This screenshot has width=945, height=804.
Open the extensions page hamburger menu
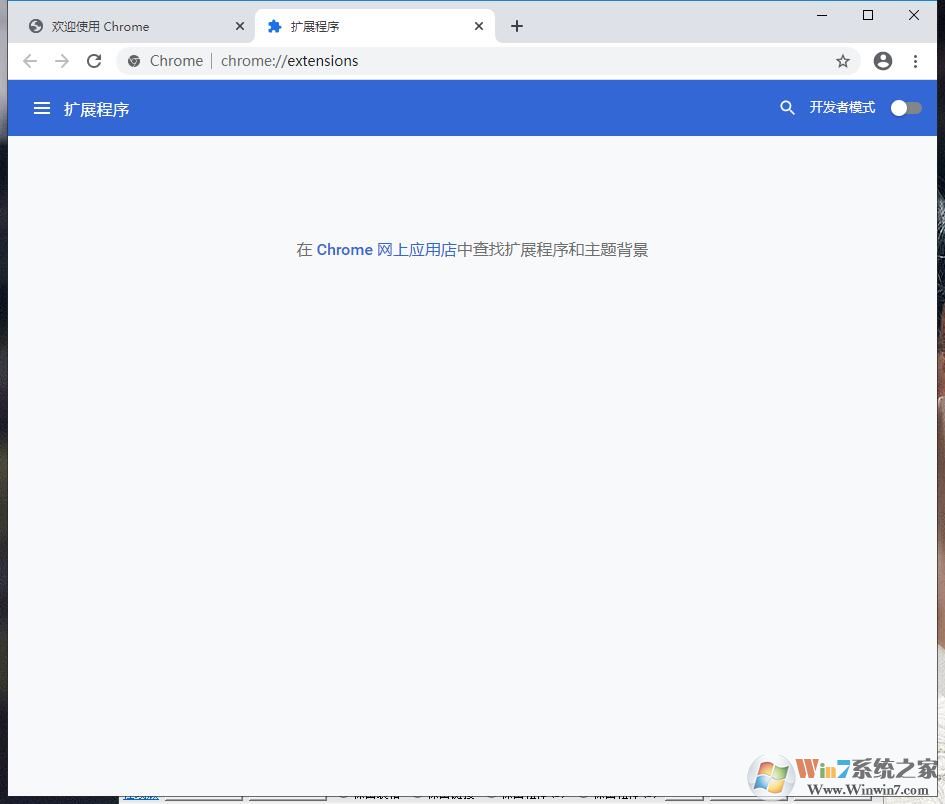pos(41,108)
